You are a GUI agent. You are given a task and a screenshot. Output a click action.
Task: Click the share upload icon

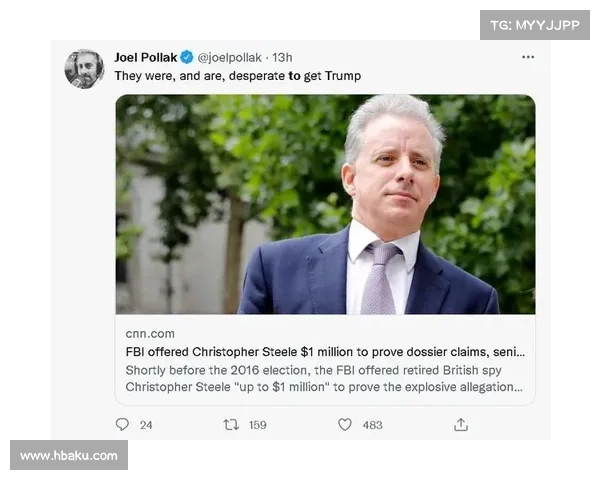click(x=461, y=424)
